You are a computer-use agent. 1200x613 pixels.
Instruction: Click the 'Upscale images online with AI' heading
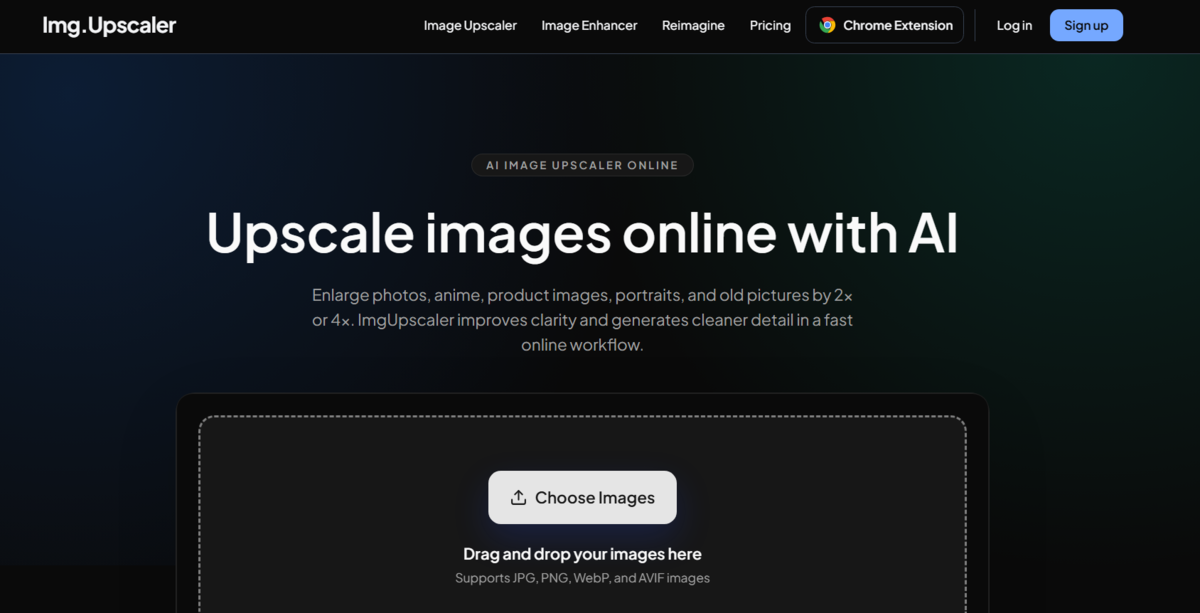pos(582,233)
